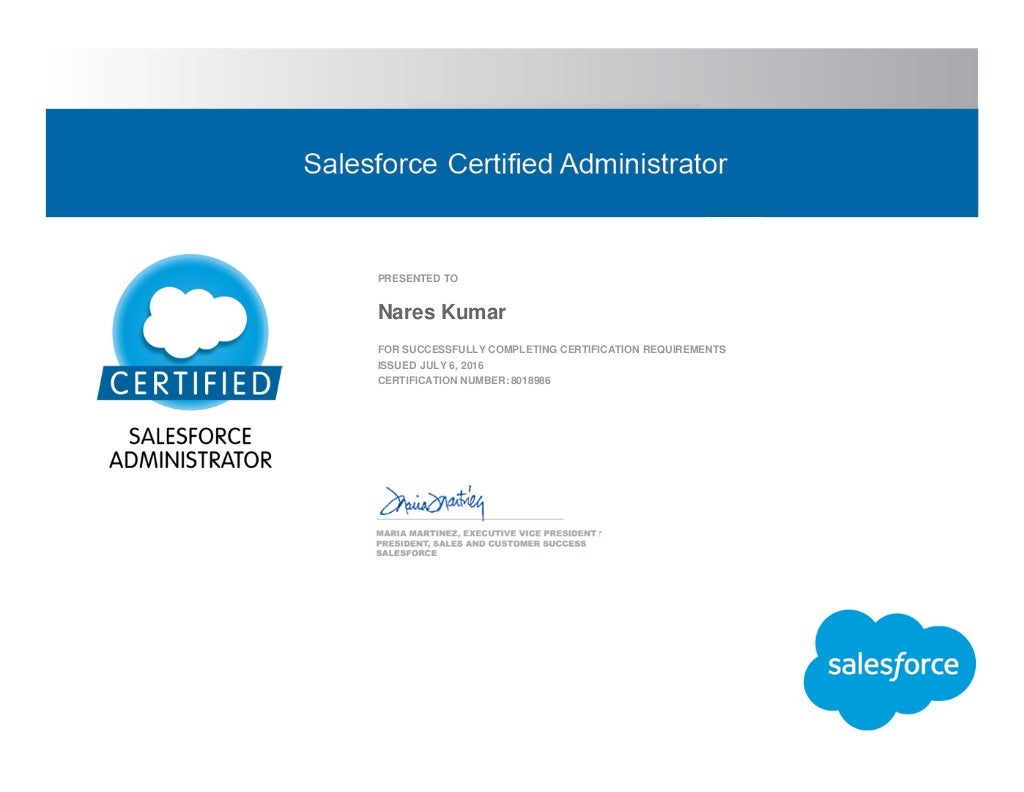This screenshot has width=1024, height=792.
Task: Click the Salesforce Certified badge cloud icon
Action: [195, 323]
